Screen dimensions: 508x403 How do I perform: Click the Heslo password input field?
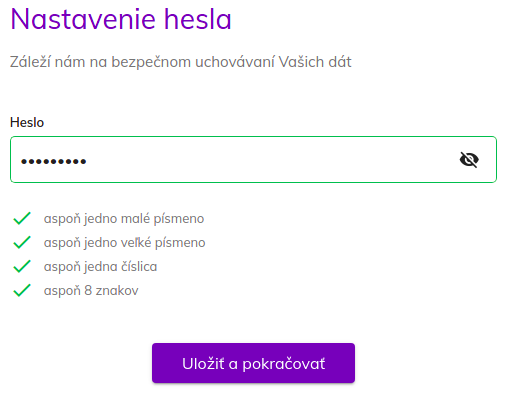click(253, 159)
